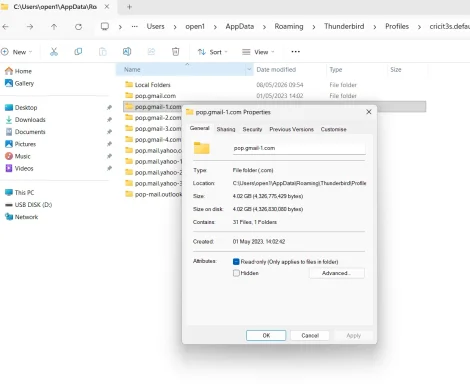Open the See more options menu
Viewport: 470px width, 384px height.
coord(296,52)
